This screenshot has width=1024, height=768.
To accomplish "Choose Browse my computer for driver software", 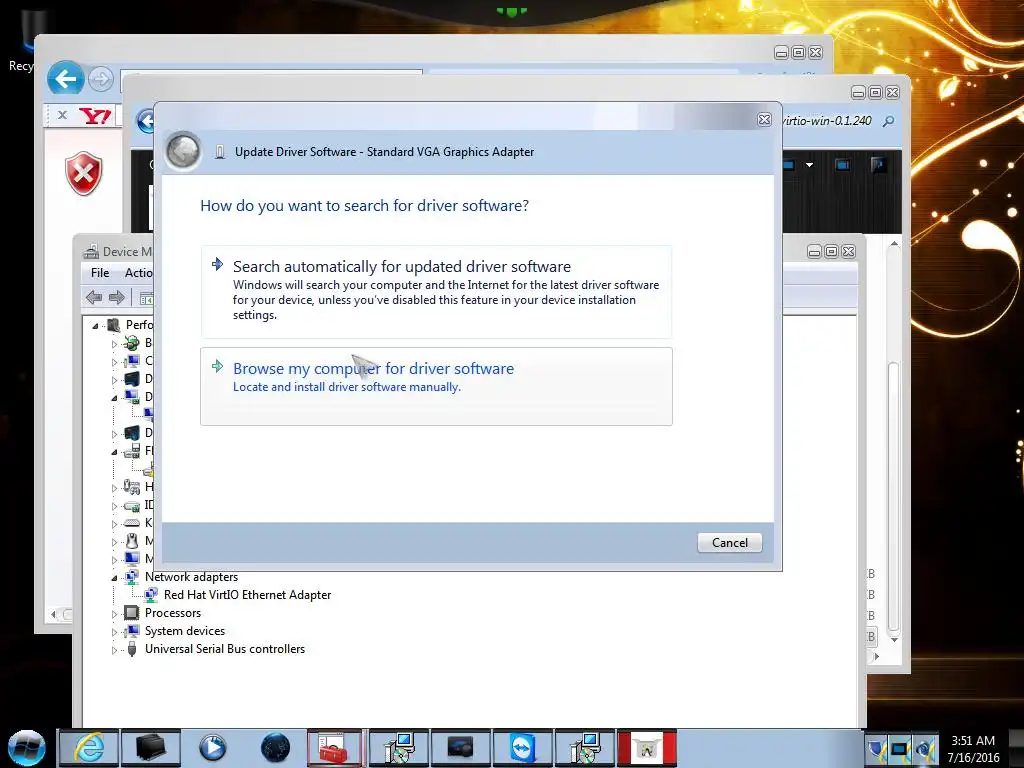I will tap(436, 387).
